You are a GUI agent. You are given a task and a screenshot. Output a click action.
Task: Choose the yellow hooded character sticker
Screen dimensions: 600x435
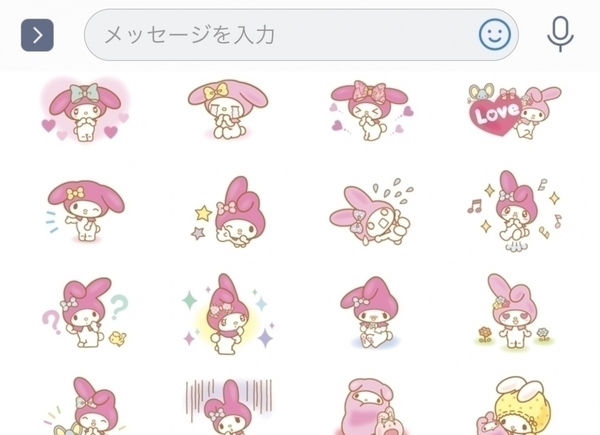coord(514,406)
